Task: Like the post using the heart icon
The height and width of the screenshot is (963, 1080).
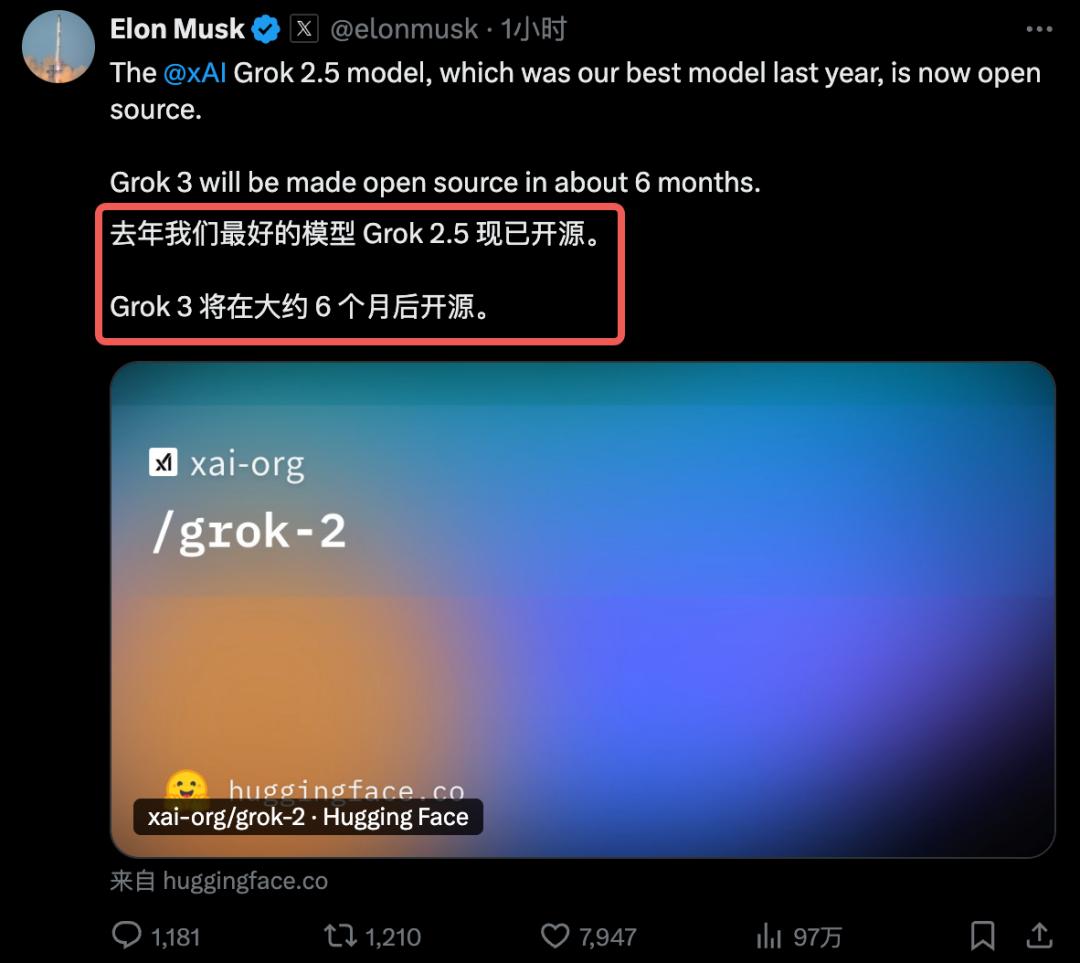Action: tap(554, 935)
